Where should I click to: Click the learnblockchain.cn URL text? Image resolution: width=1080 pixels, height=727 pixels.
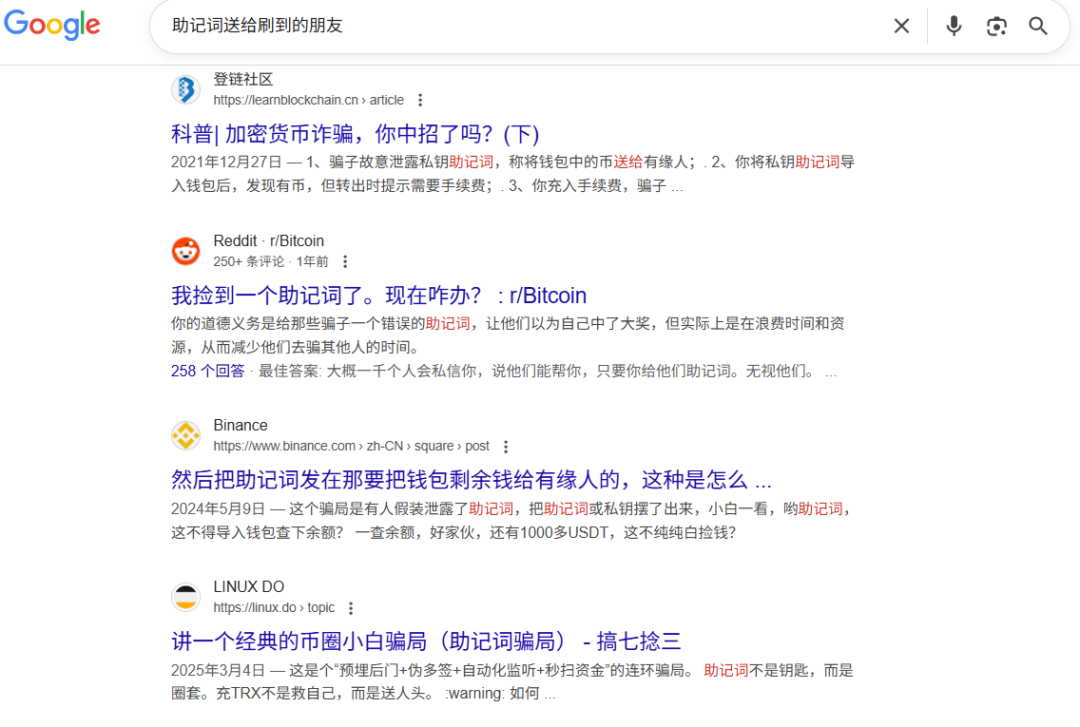[x=309, y=100]
